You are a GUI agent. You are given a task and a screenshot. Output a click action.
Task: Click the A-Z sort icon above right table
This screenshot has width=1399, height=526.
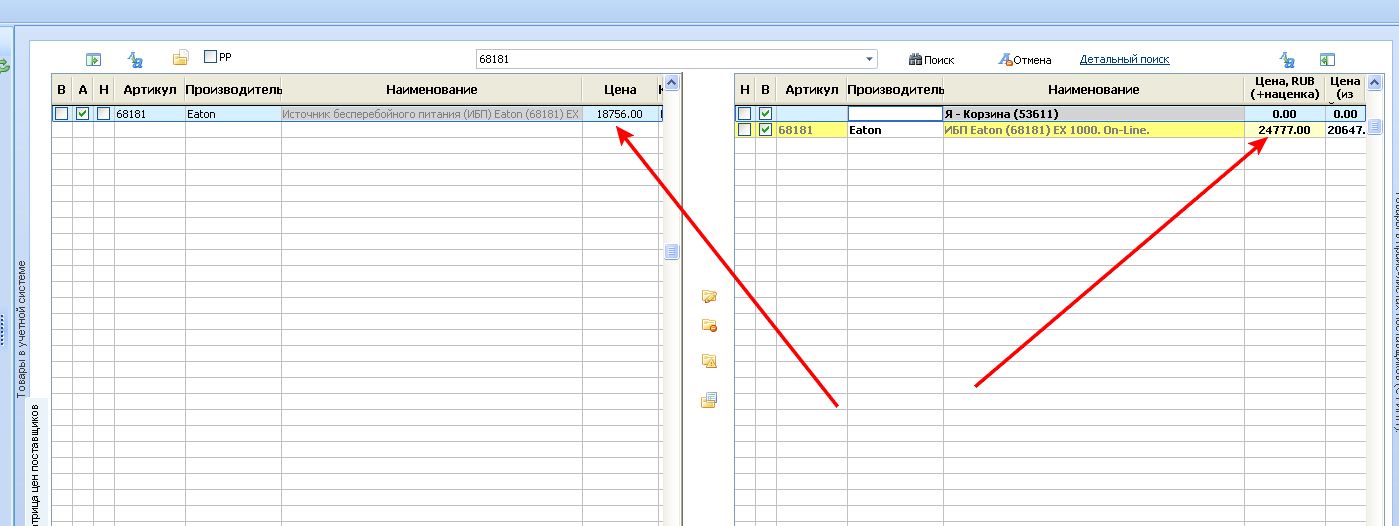(x=1288, y=60)
